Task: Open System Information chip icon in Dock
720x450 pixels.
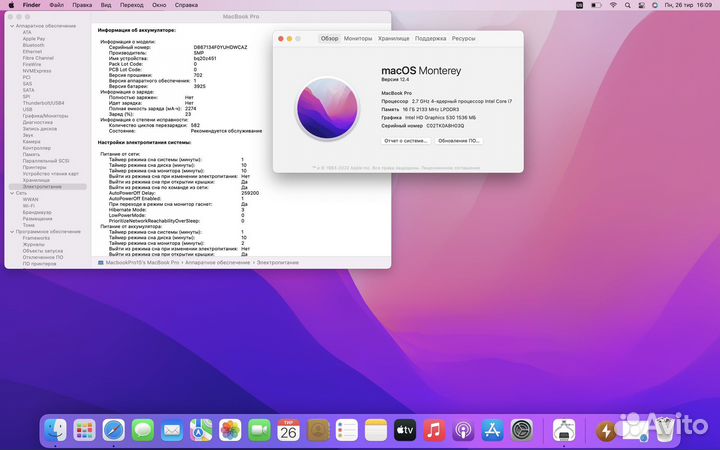Action: 564,431
